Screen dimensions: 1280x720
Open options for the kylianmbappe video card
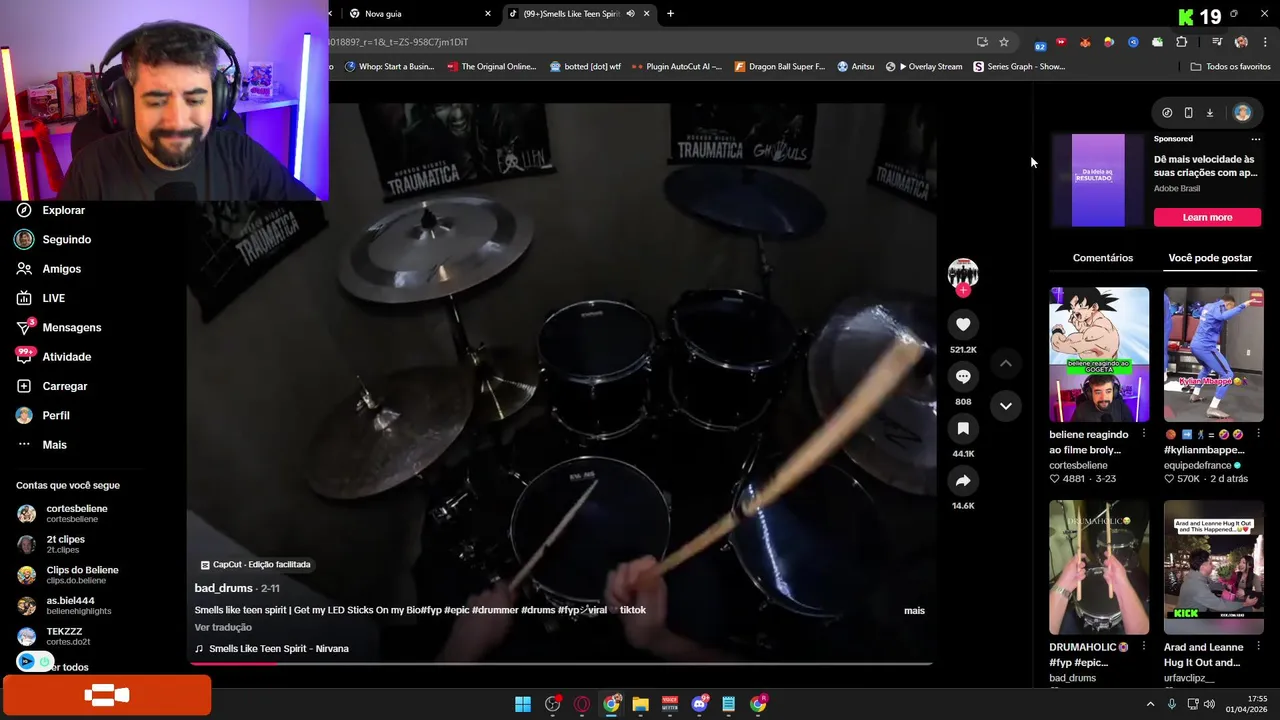(x=1258, y=434)
